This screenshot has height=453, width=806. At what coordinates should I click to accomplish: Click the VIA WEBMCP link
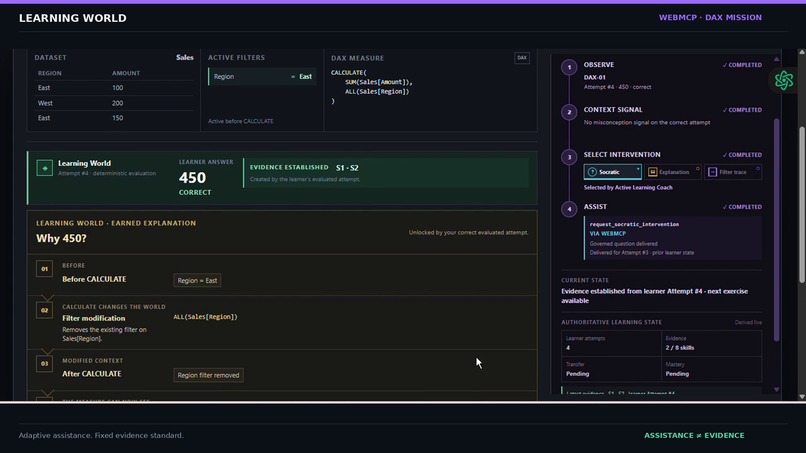click(608, 233)
